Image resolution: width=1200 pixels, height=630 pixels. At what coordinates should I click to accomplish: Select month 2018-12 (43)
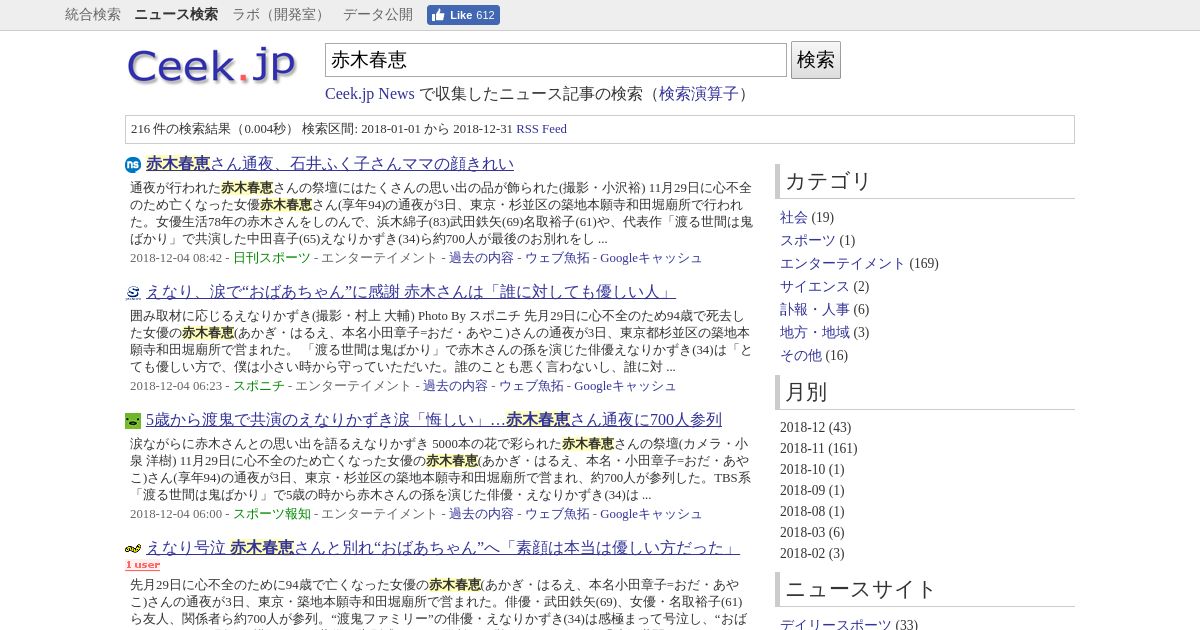[x=815, y=428]
